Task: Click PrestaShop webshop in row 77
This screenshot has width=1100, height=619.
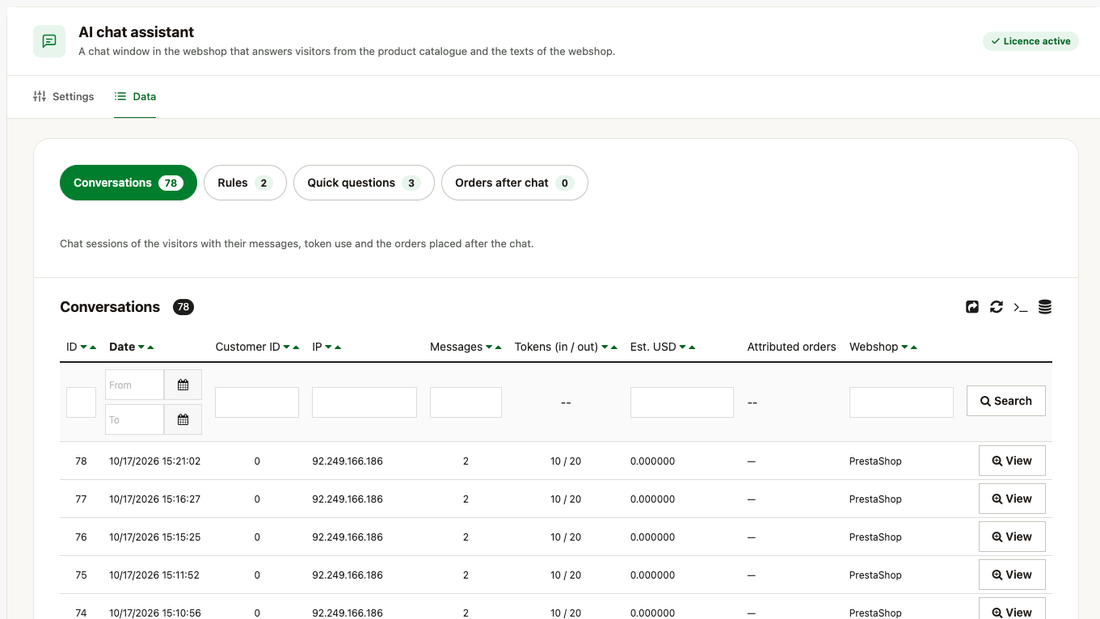Action: tap(875, 499)
